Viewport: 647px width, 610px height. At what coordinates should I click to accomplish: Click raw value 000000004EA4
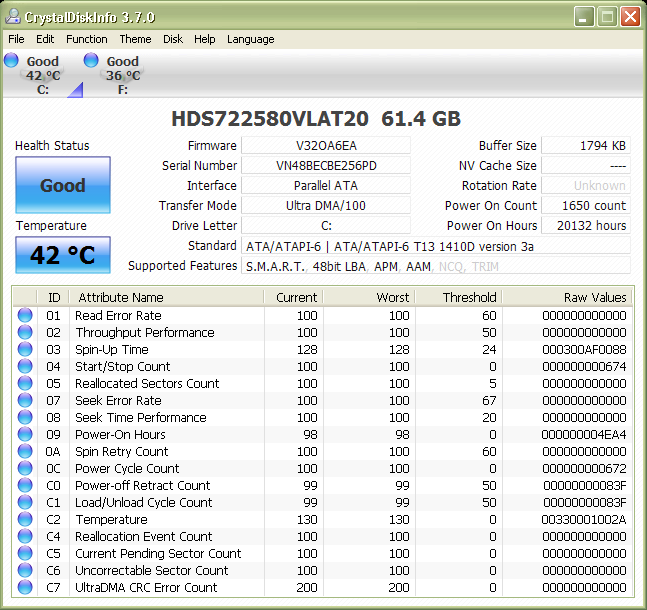[584, 435]
